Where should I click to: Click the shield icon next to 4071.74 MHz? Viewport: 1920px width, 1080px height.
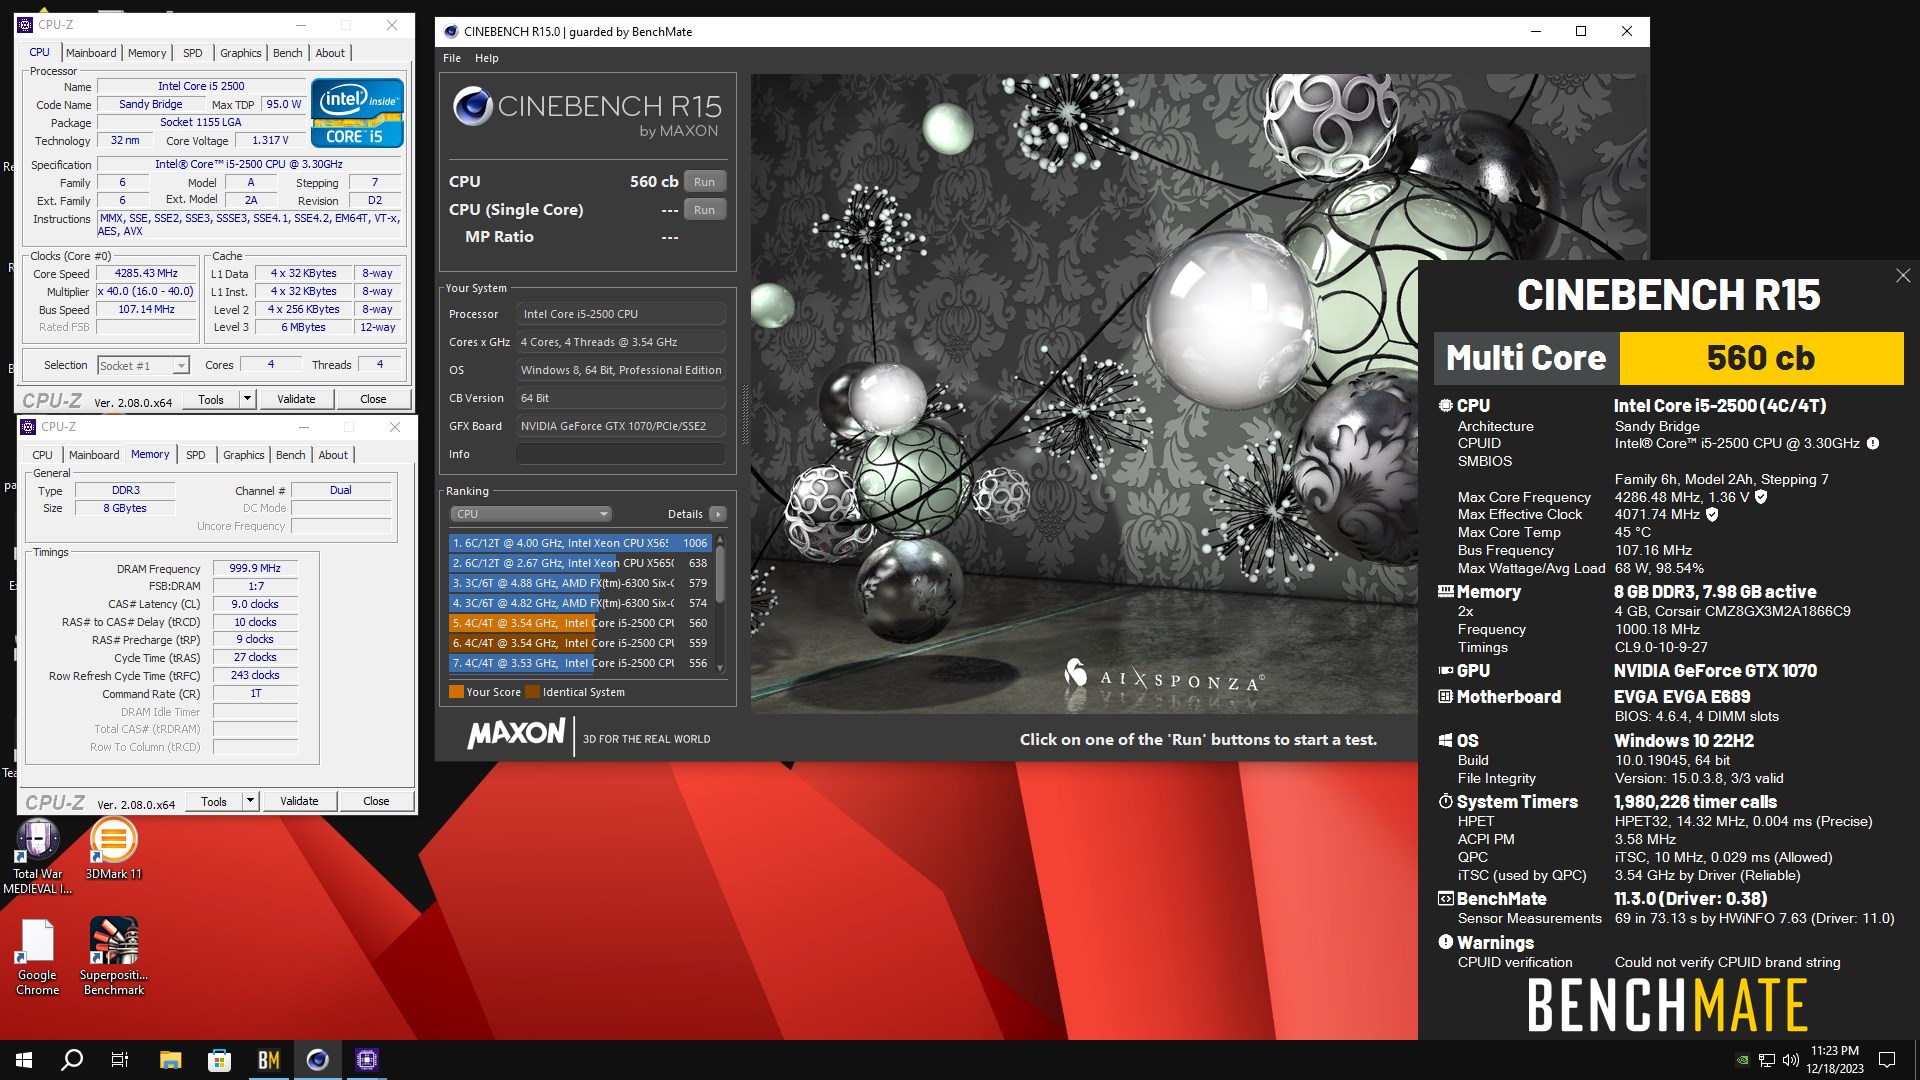[1712, 514]
